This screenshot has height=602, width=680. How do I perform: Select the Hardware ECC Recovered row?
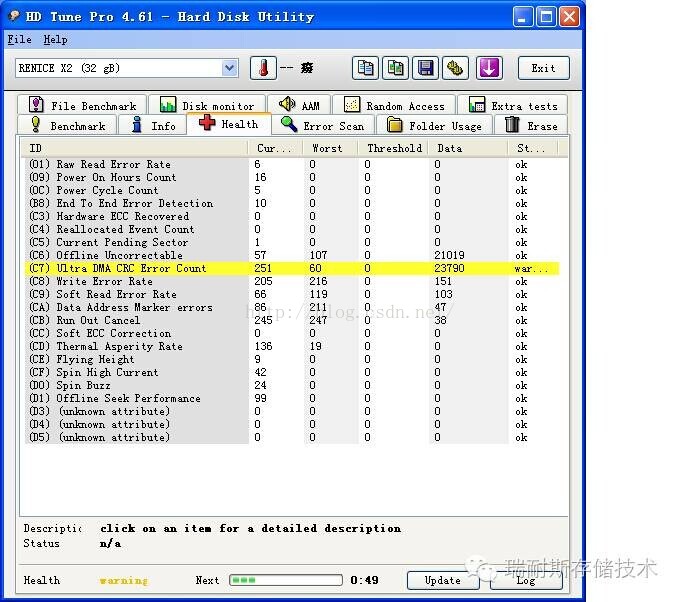pyautogui.click(x=292, y=216)
